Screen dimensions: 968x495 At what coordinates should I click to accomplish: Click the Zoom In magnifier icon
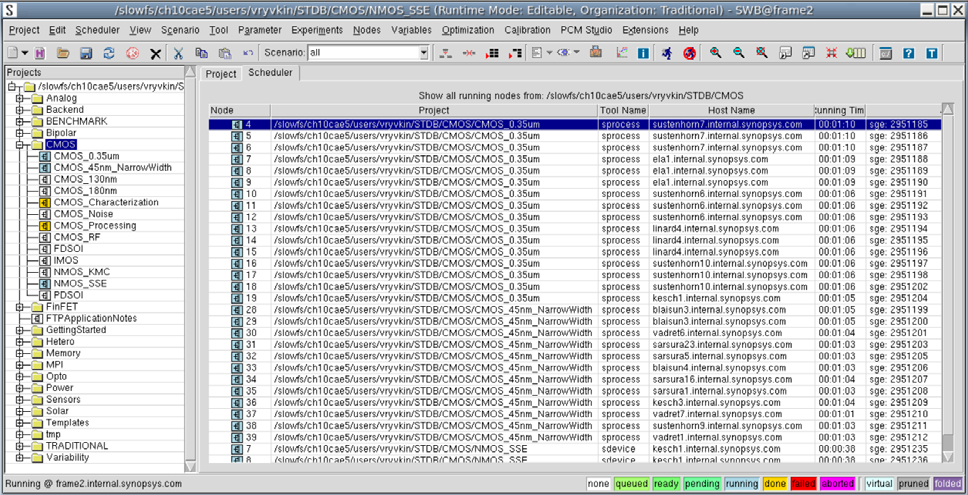tap(716, 53)
